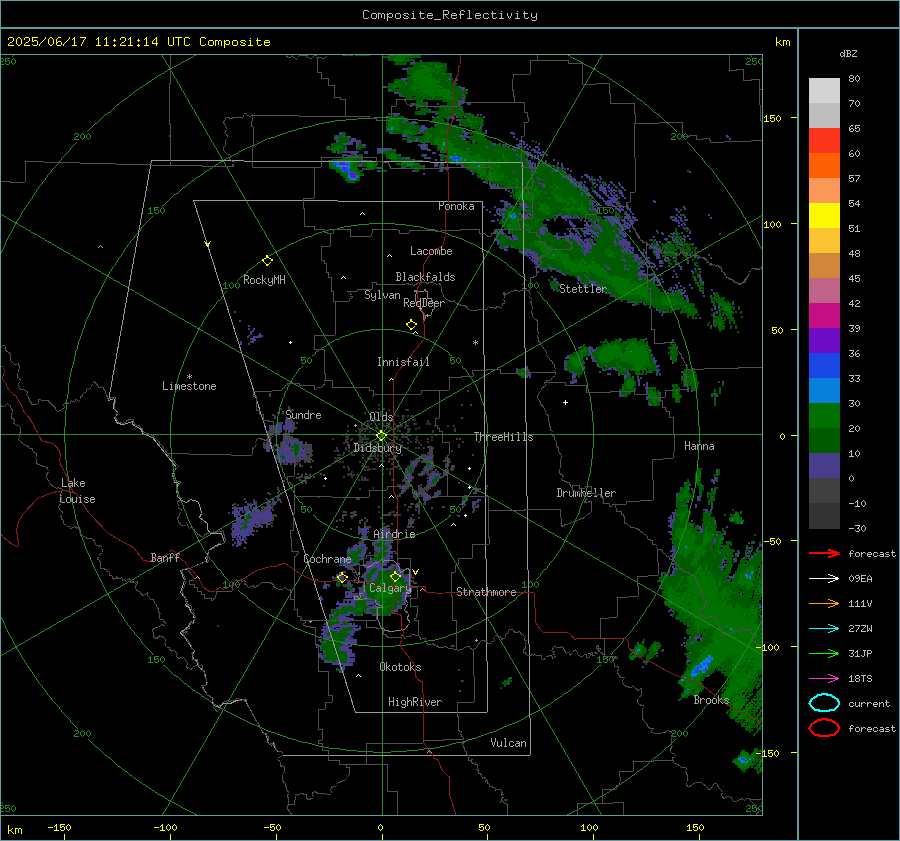
Task: Select the yellow 51-54 dBZ swatch
Action: [x=824, y=216]
